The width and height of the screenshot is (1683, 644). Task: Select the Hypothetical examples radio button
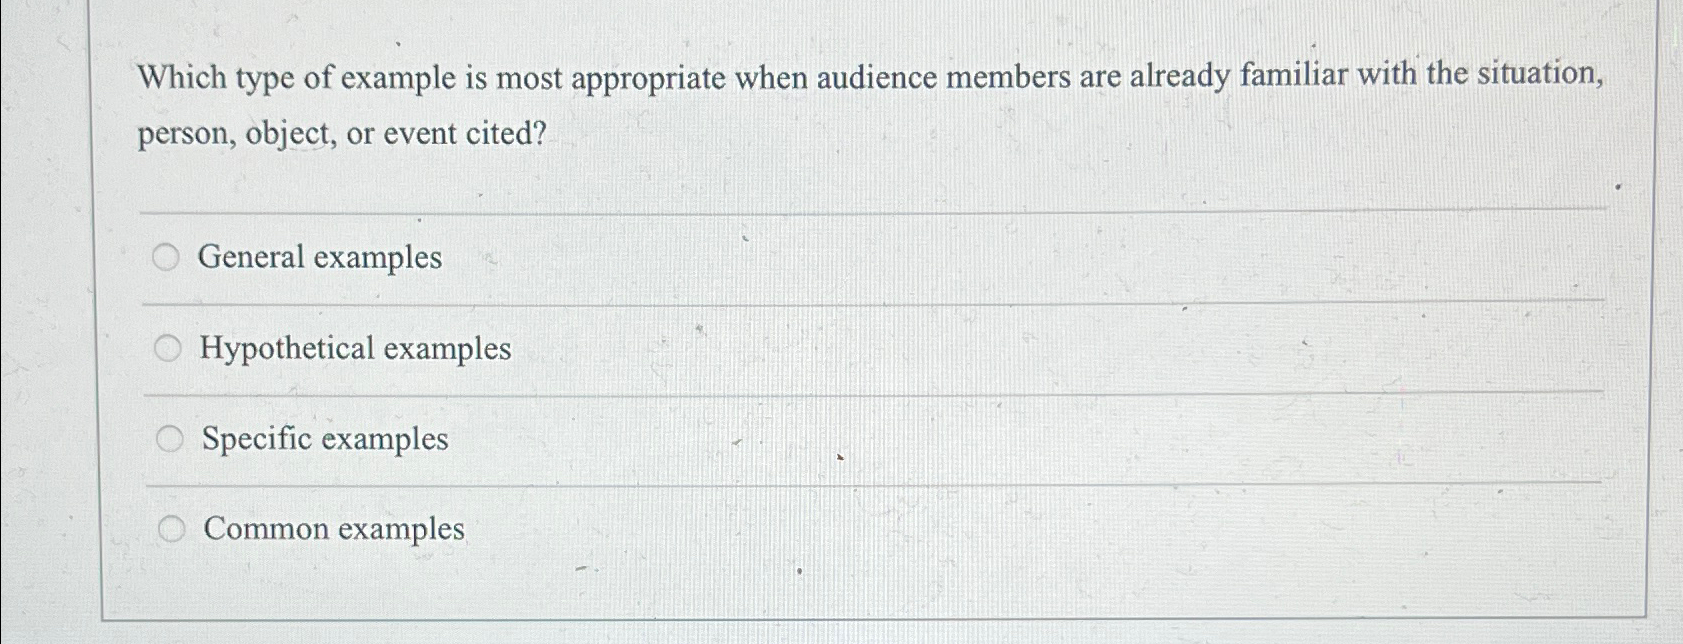pyautogui.click(x=170, y=348)
